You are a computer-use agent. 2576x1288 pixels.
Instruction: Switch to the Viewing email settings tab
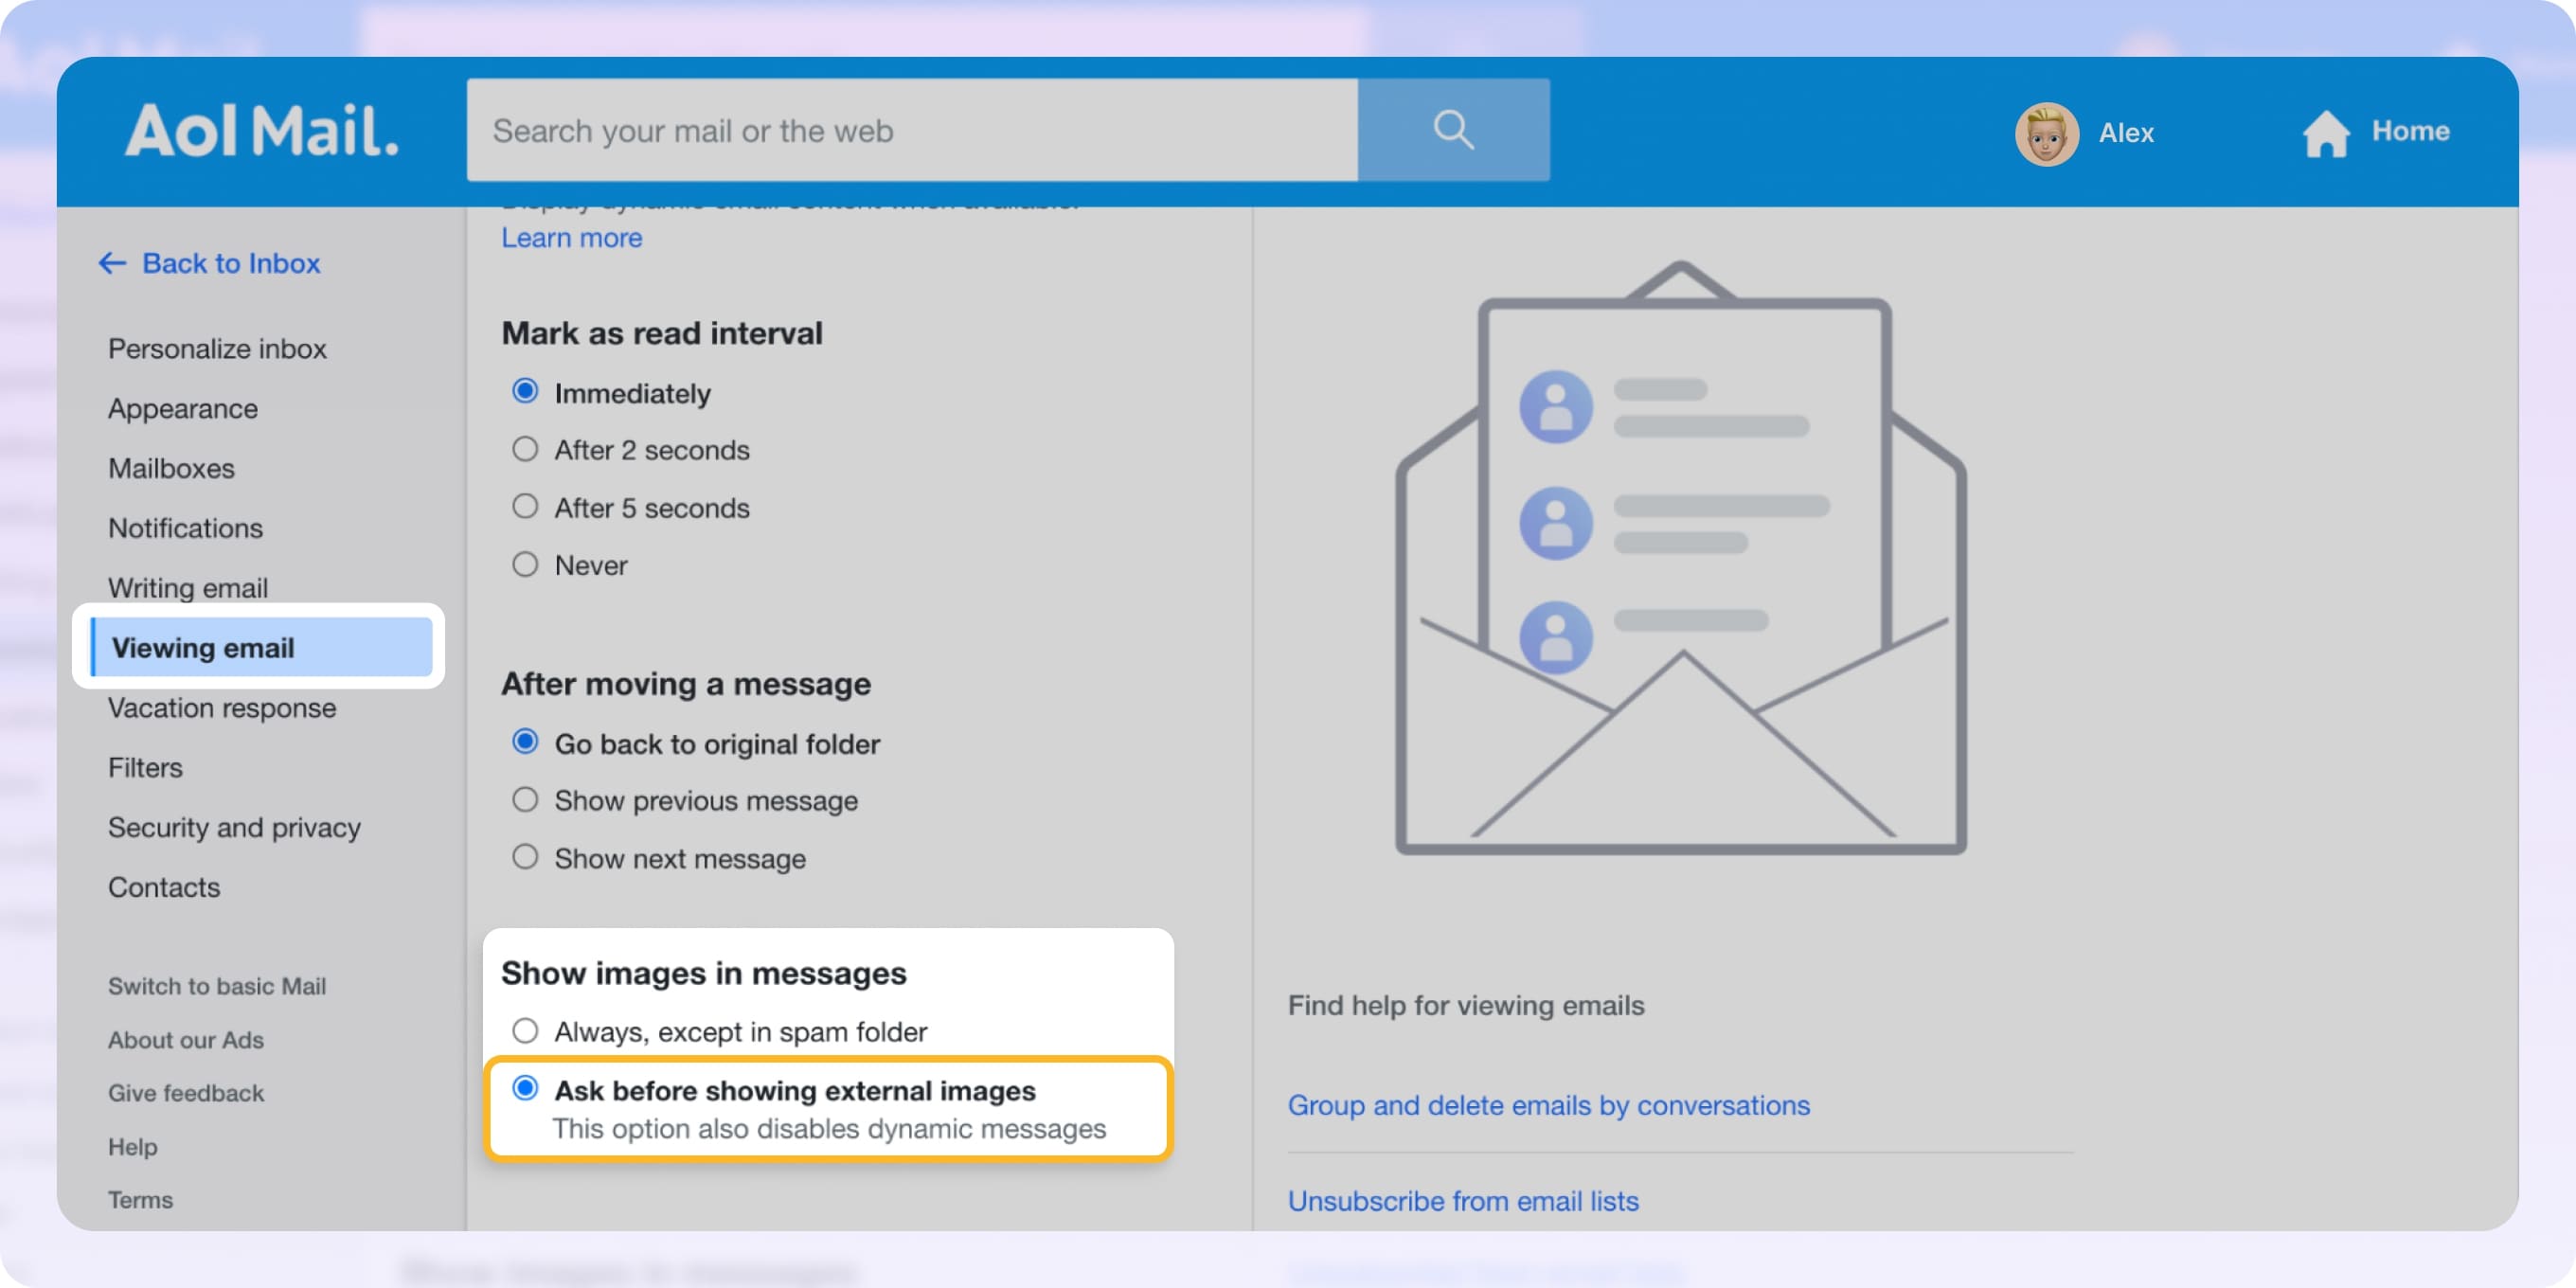pos(203,647)
